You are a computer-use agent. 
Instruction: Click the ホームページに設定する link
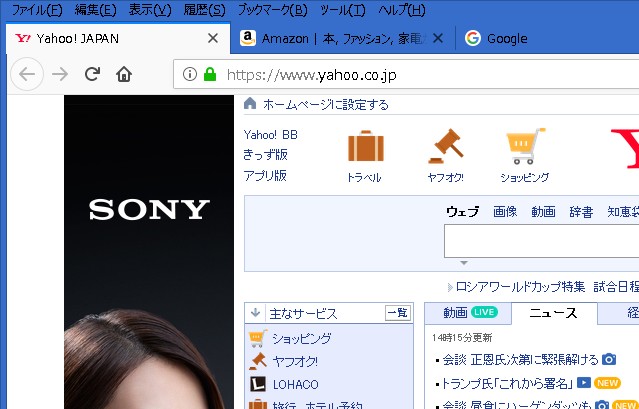tap(326, 105)
